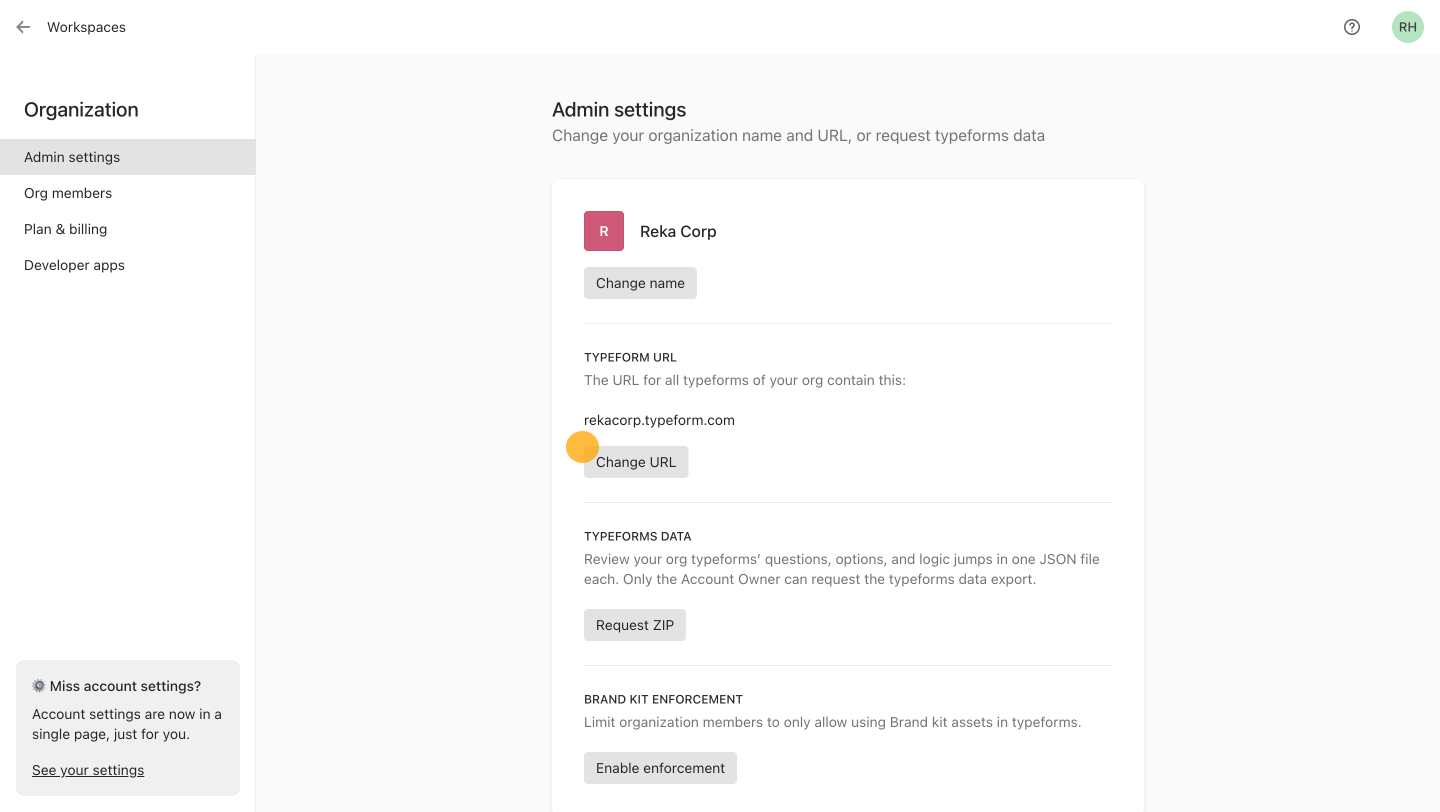The image size is (1440, 812).
Task: Click the gear icon beside Miss account settings
Action: point(39,686)
